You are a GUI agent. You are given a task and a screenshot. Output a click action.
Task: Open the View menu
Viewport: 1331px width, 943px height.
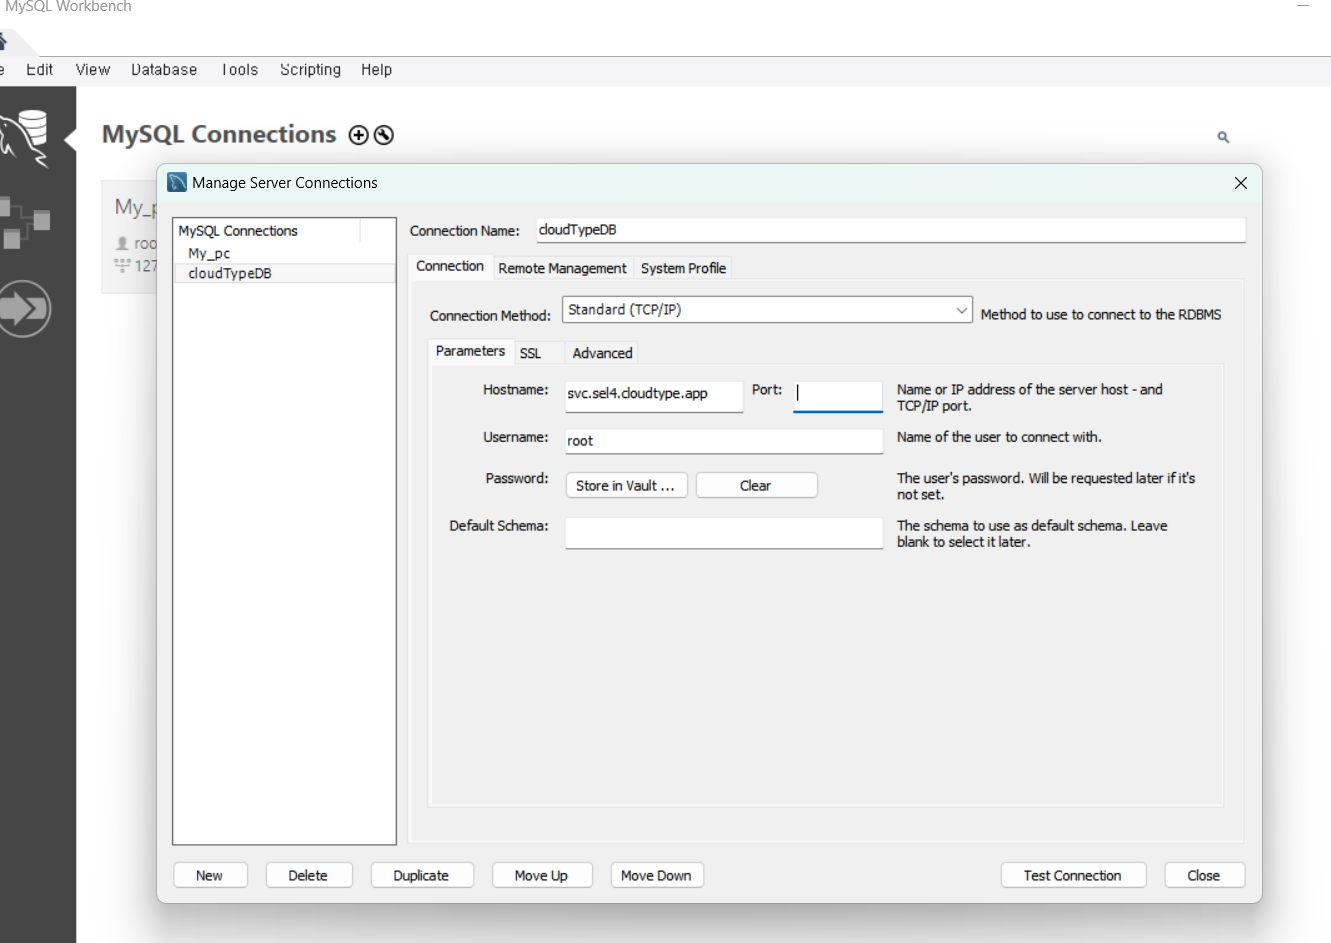pyautogui.click(x=93, y=70)
